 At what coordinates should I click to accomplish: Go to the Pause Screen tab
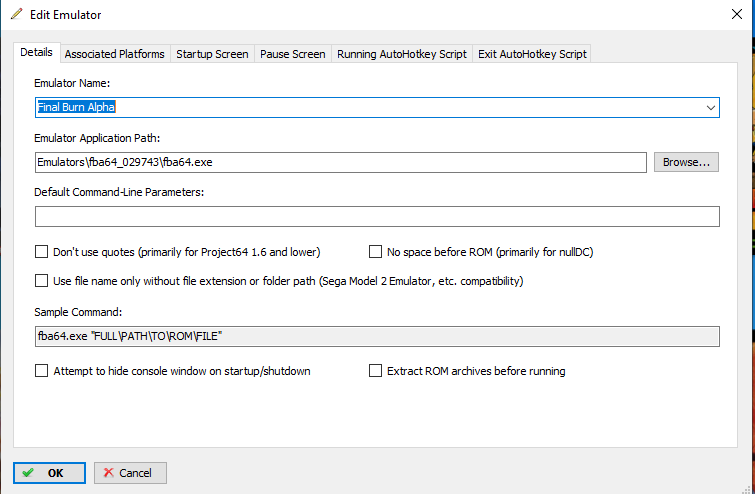click(x=293, y=54)
